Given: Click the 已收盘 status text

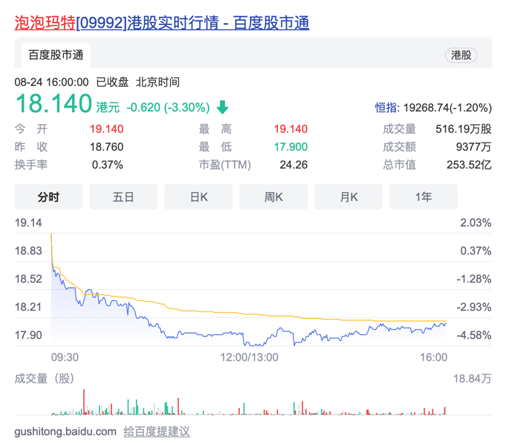Looking at the screenshot, I should coord(112,82).
